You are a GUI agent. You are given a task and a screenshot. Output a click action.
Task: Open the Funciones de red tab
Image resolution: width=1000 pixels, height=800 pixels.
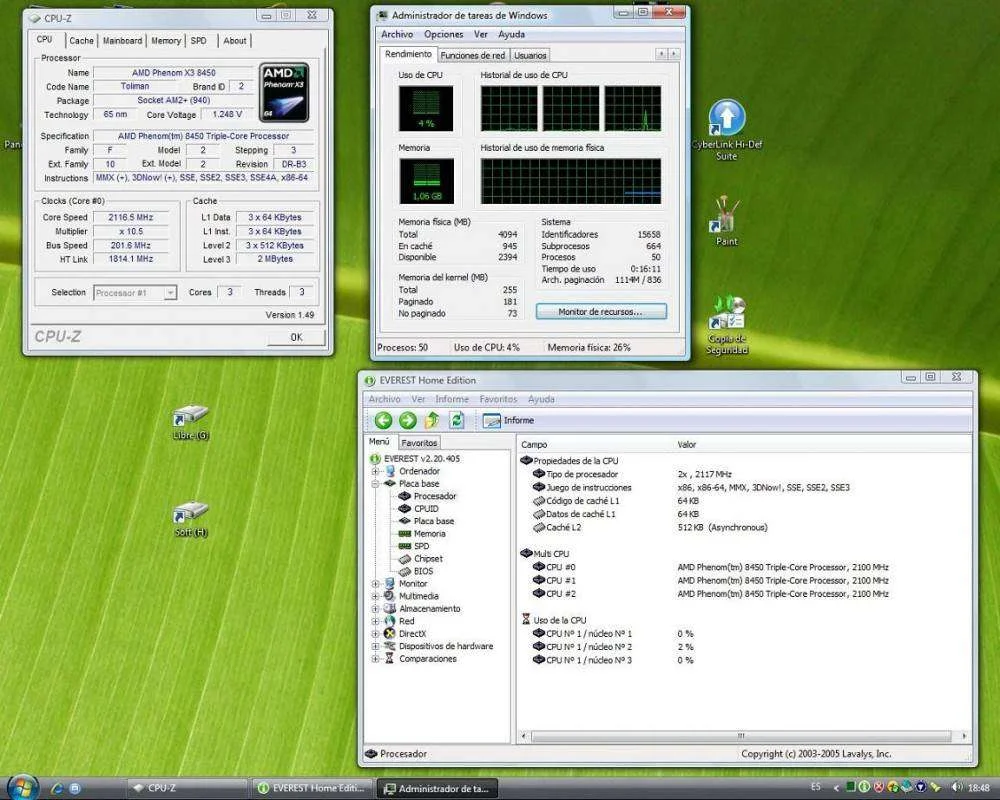pyautogui.click(x=472, y=55)
